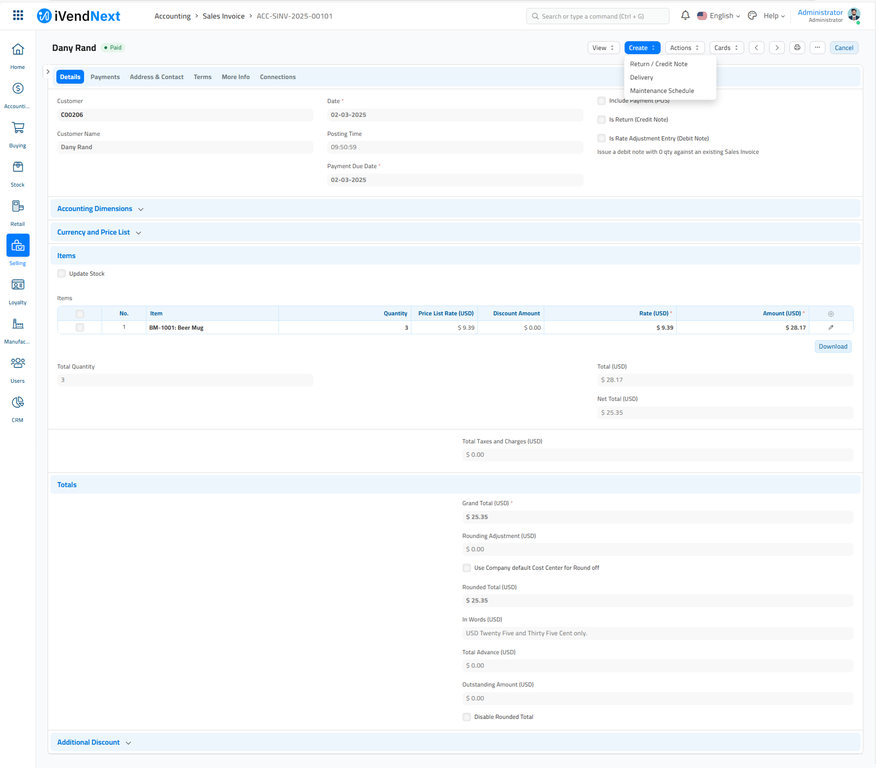The height and width of the screenshot is (768, 876).
Task: Check Is Return (Credit Note) box
Action: tap(601, 120)
